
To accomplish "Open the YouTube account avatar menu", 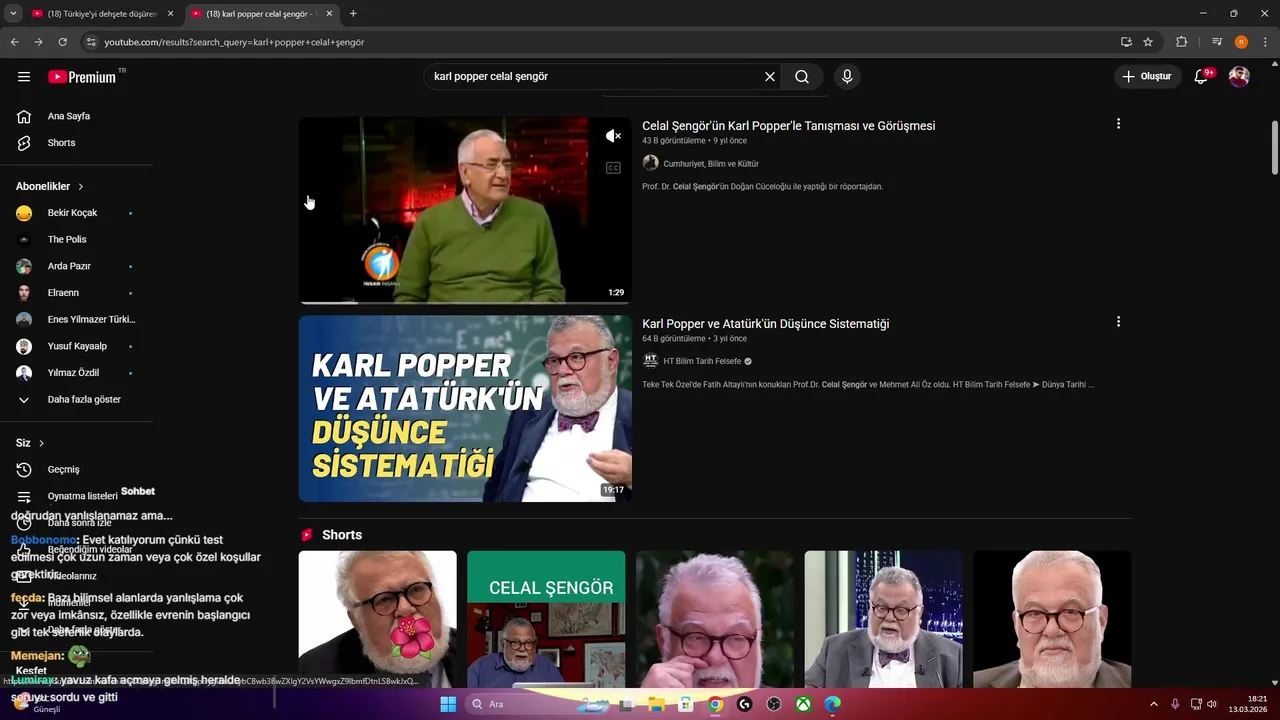I will tap(1239, 77).
